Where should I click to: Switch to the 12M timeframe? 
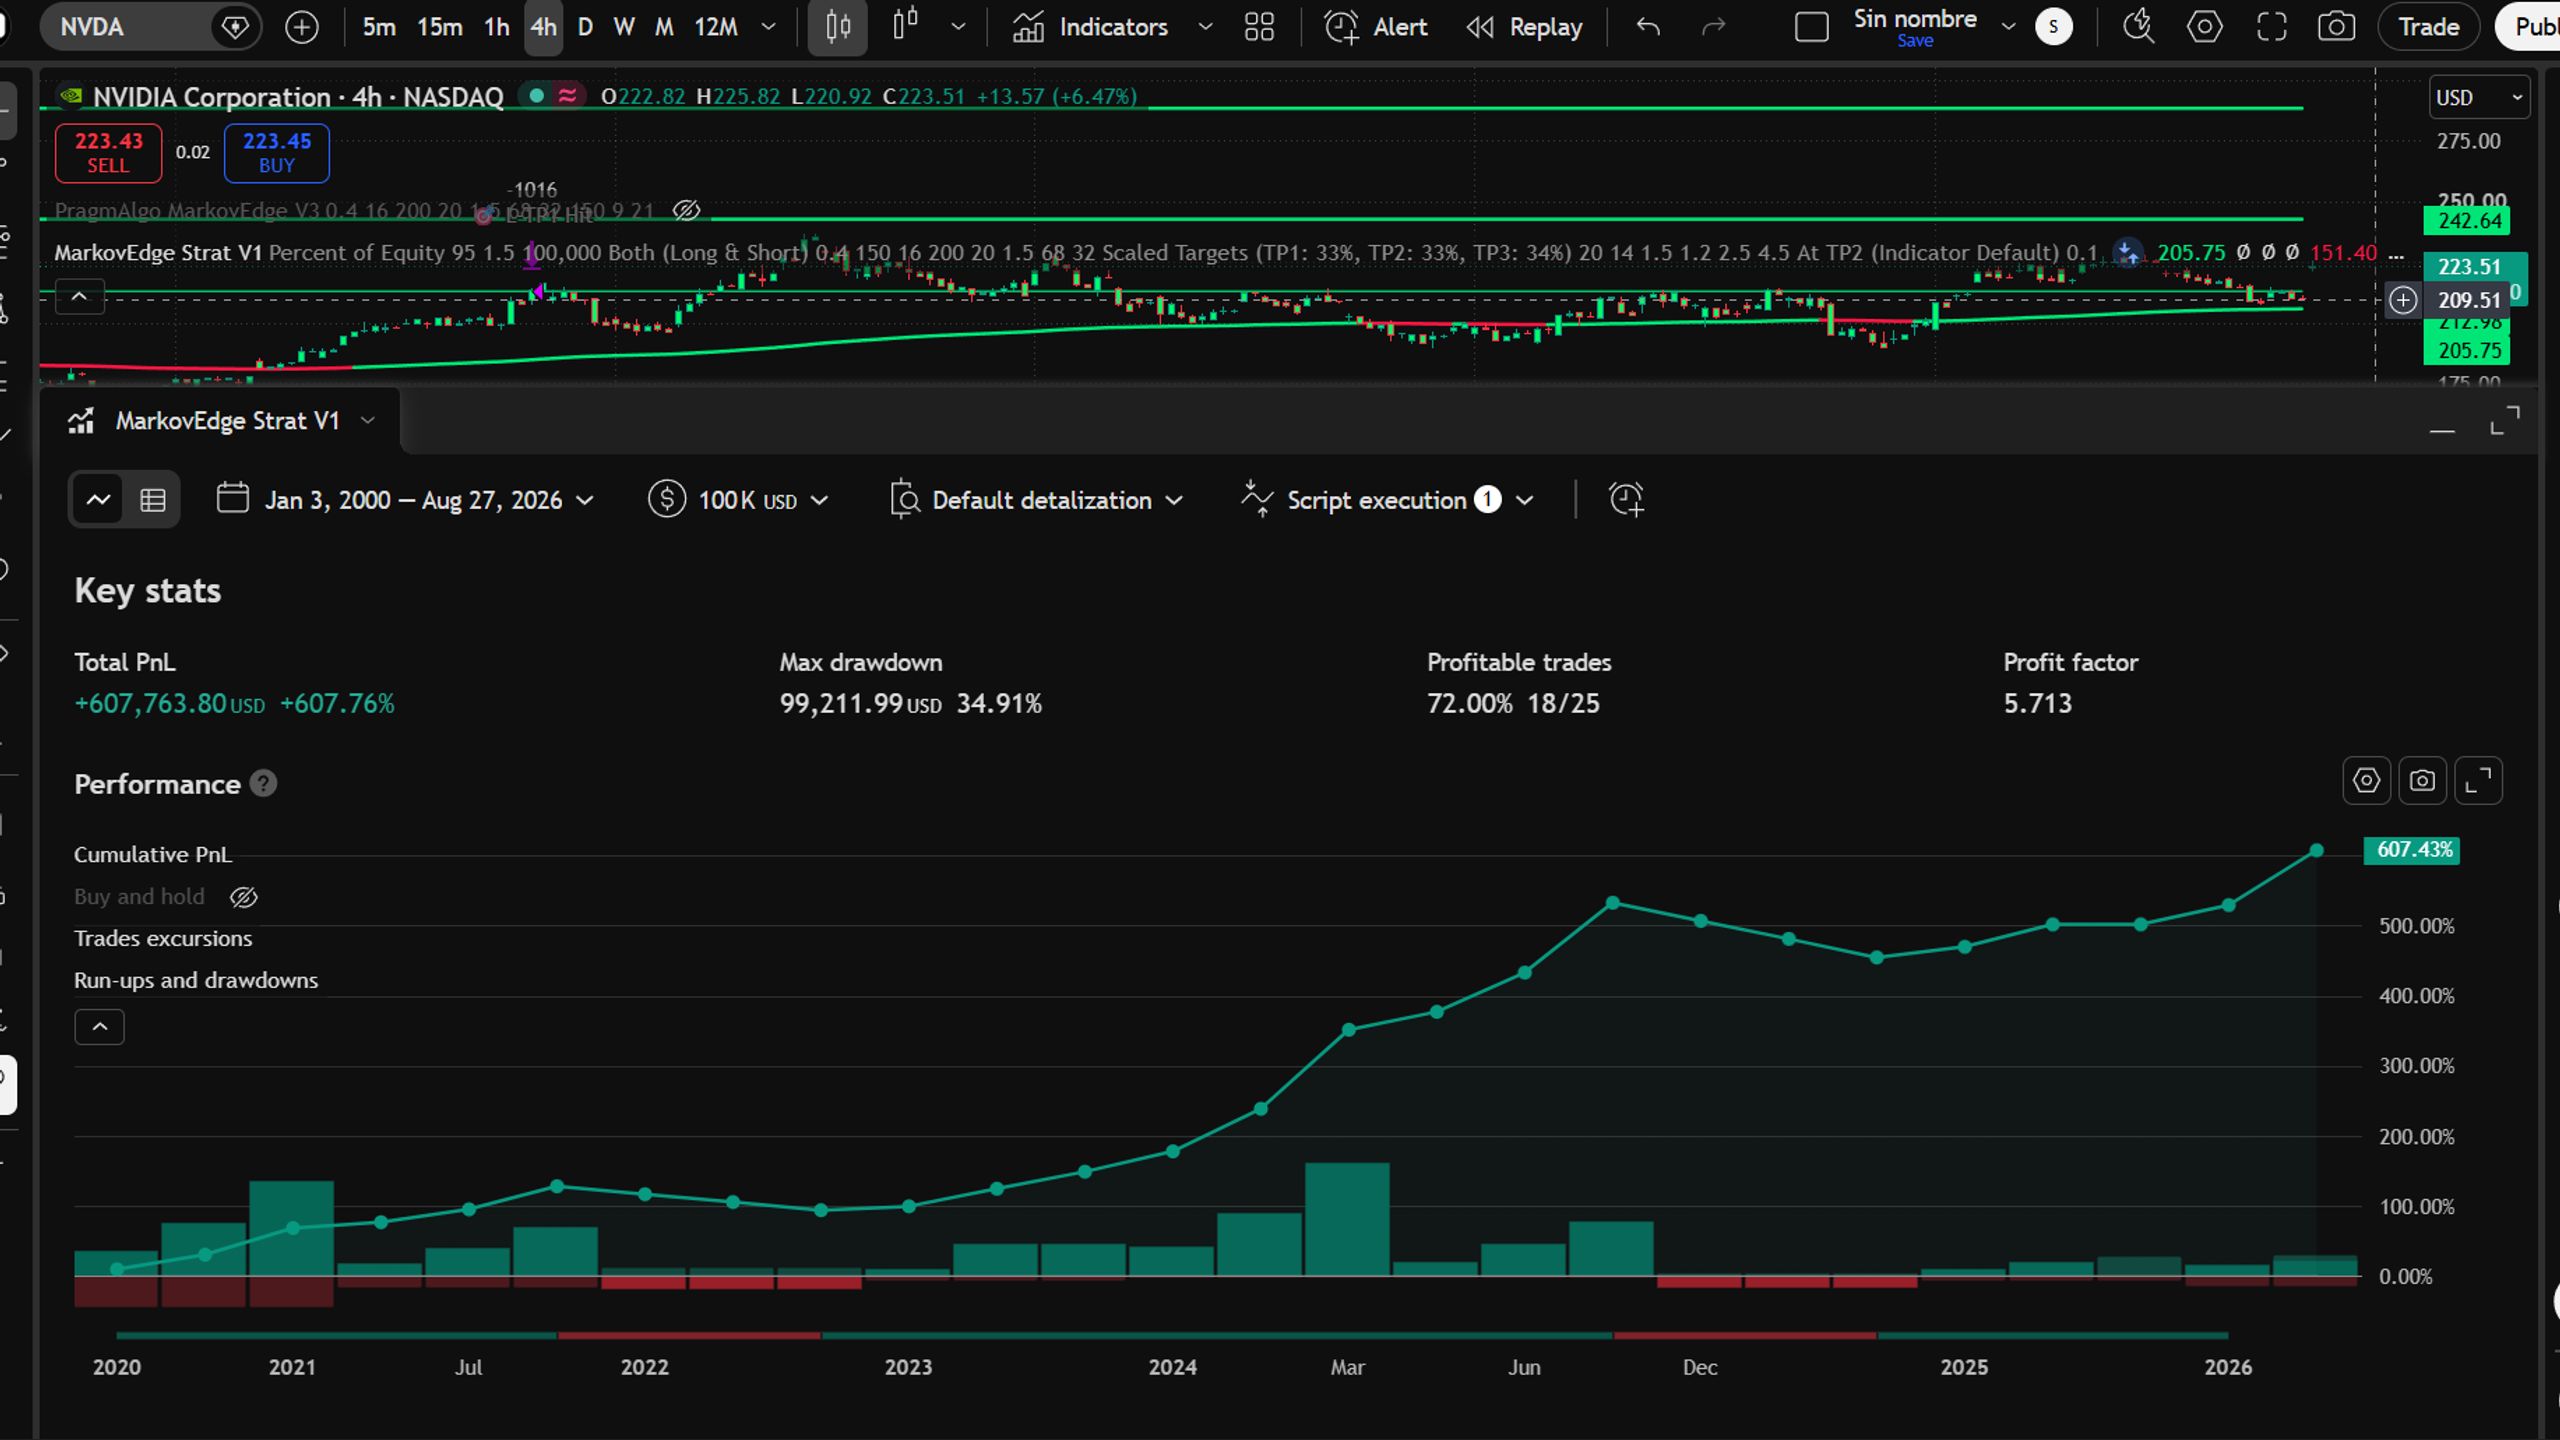716,27
